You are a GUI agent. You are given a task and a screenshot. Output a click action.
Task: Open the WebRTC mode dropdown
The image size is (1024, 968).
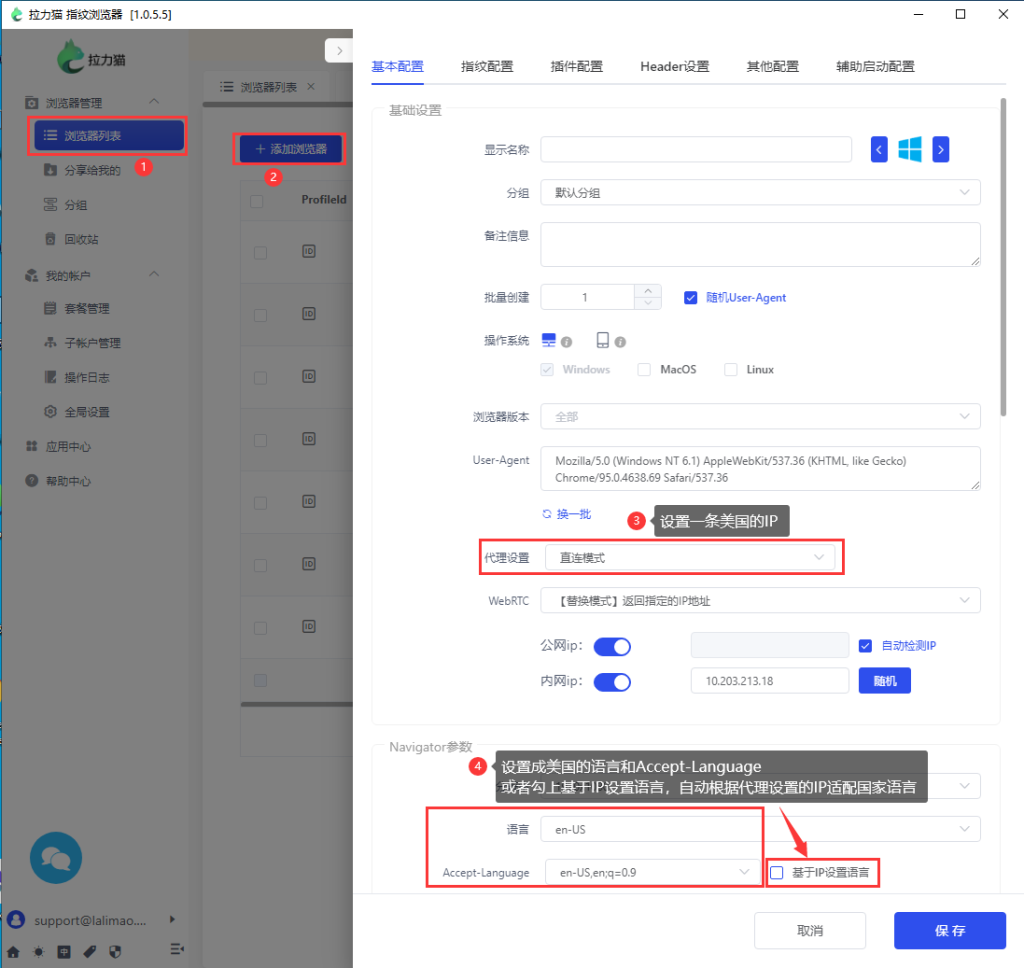coord(760,600)
